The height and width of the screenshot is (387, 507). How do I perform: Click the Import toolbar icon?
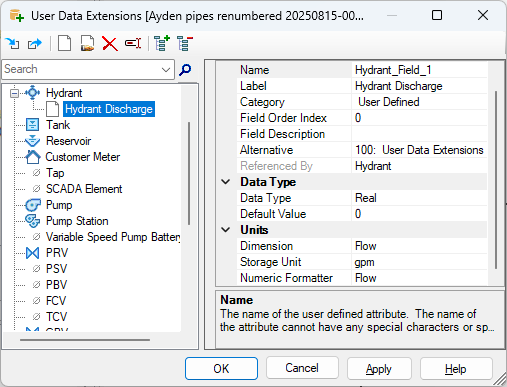pyautogui.click(x=13, y=43)
